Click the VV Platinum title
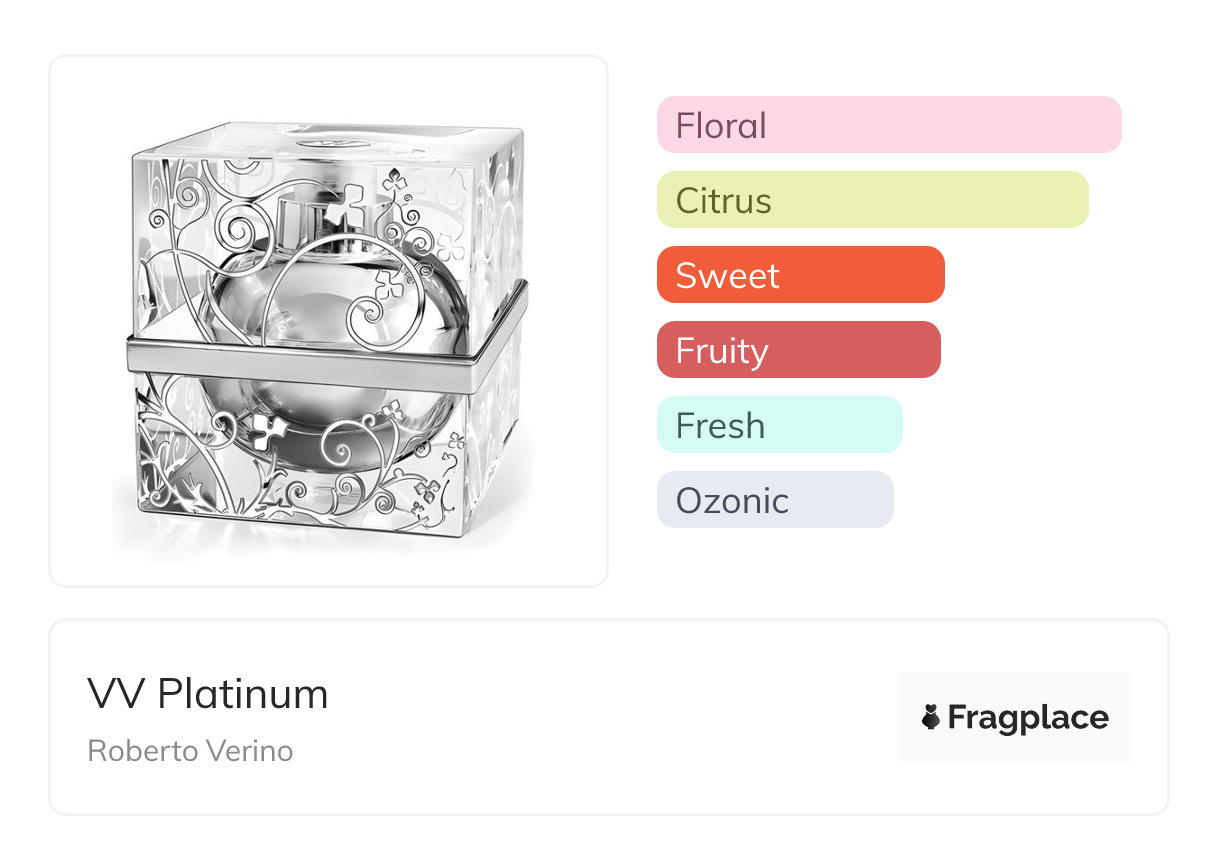The height and width of the screenshot is (864, 1218). pos(208,694)
